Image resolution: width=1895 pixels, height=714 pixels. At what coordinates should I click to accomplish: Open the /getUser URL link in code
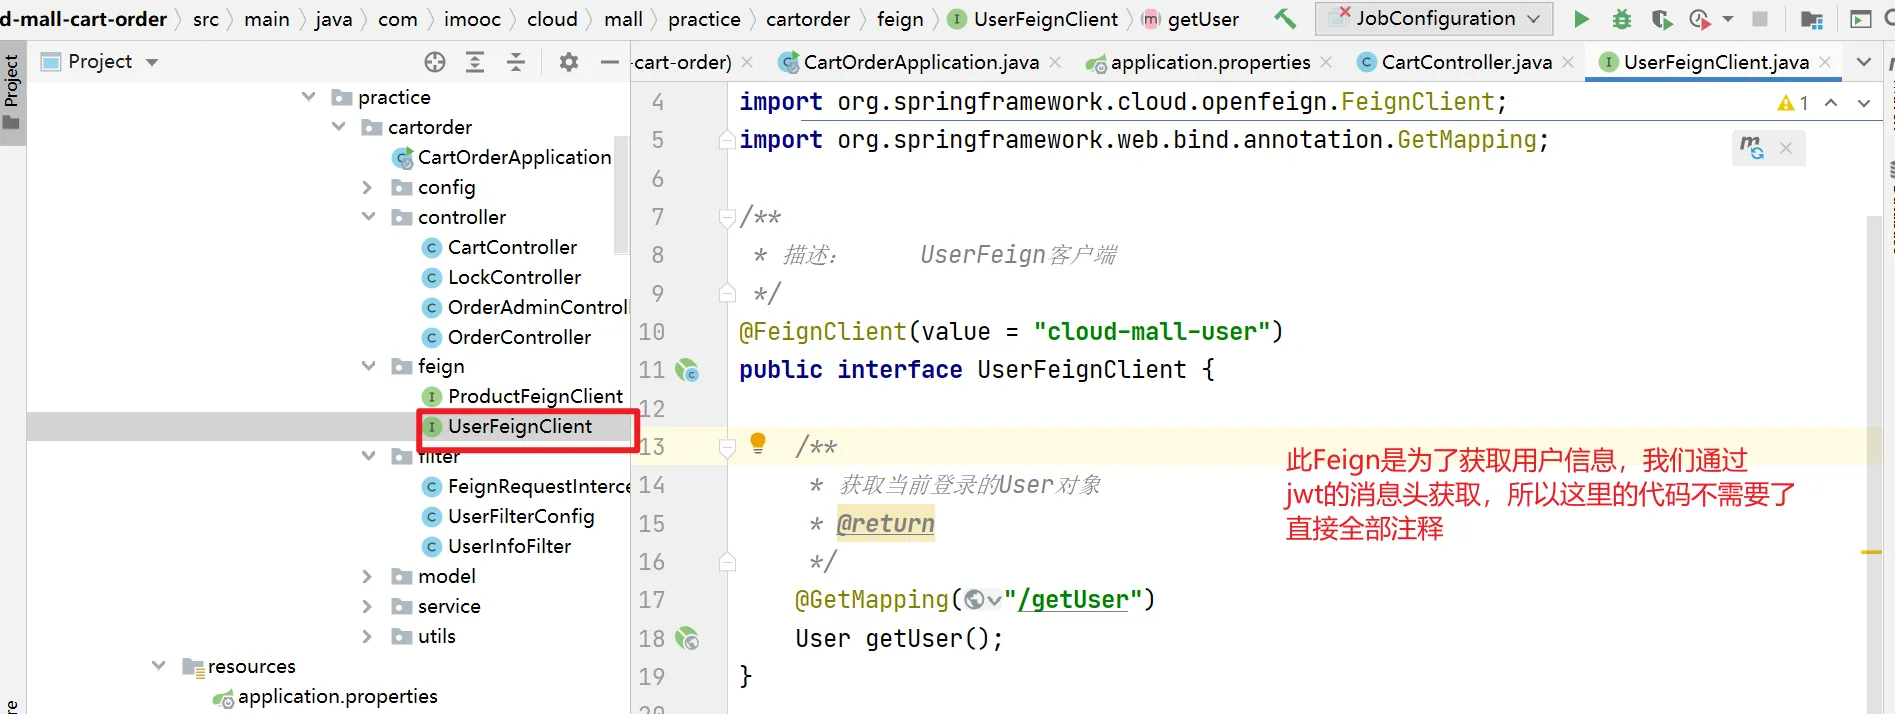[1072, 600]
